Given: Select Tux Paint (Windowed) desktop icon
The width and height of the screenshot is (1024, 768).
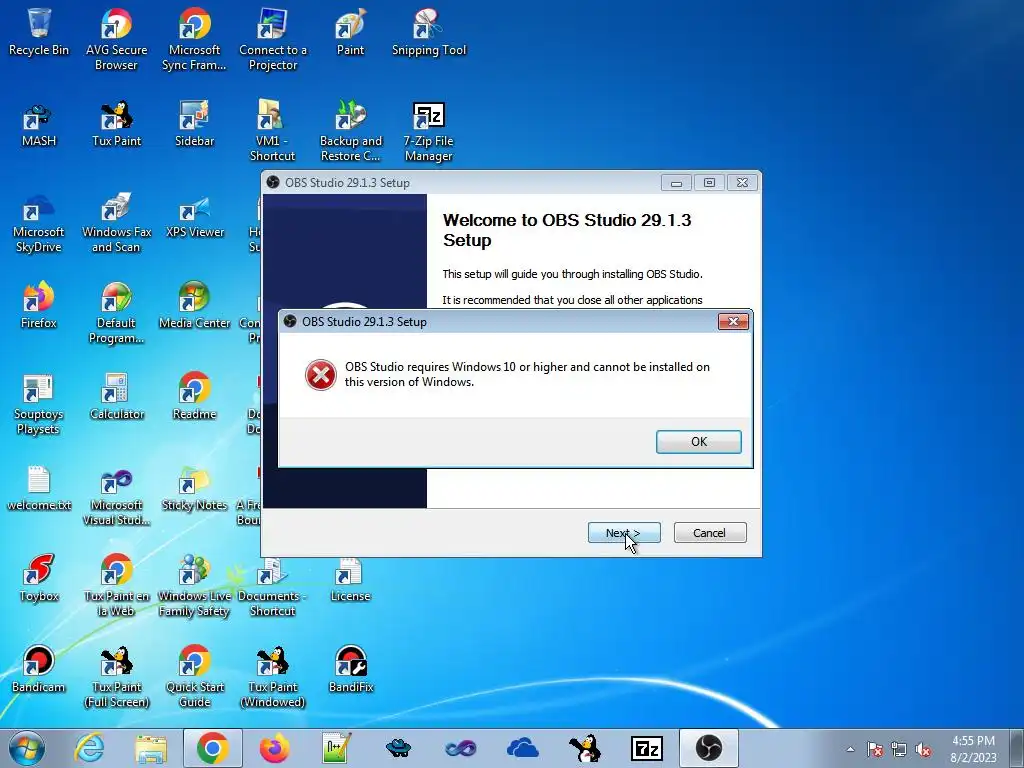Looking at the screenshot, I should pyautogui.click(x=272, y=677).
